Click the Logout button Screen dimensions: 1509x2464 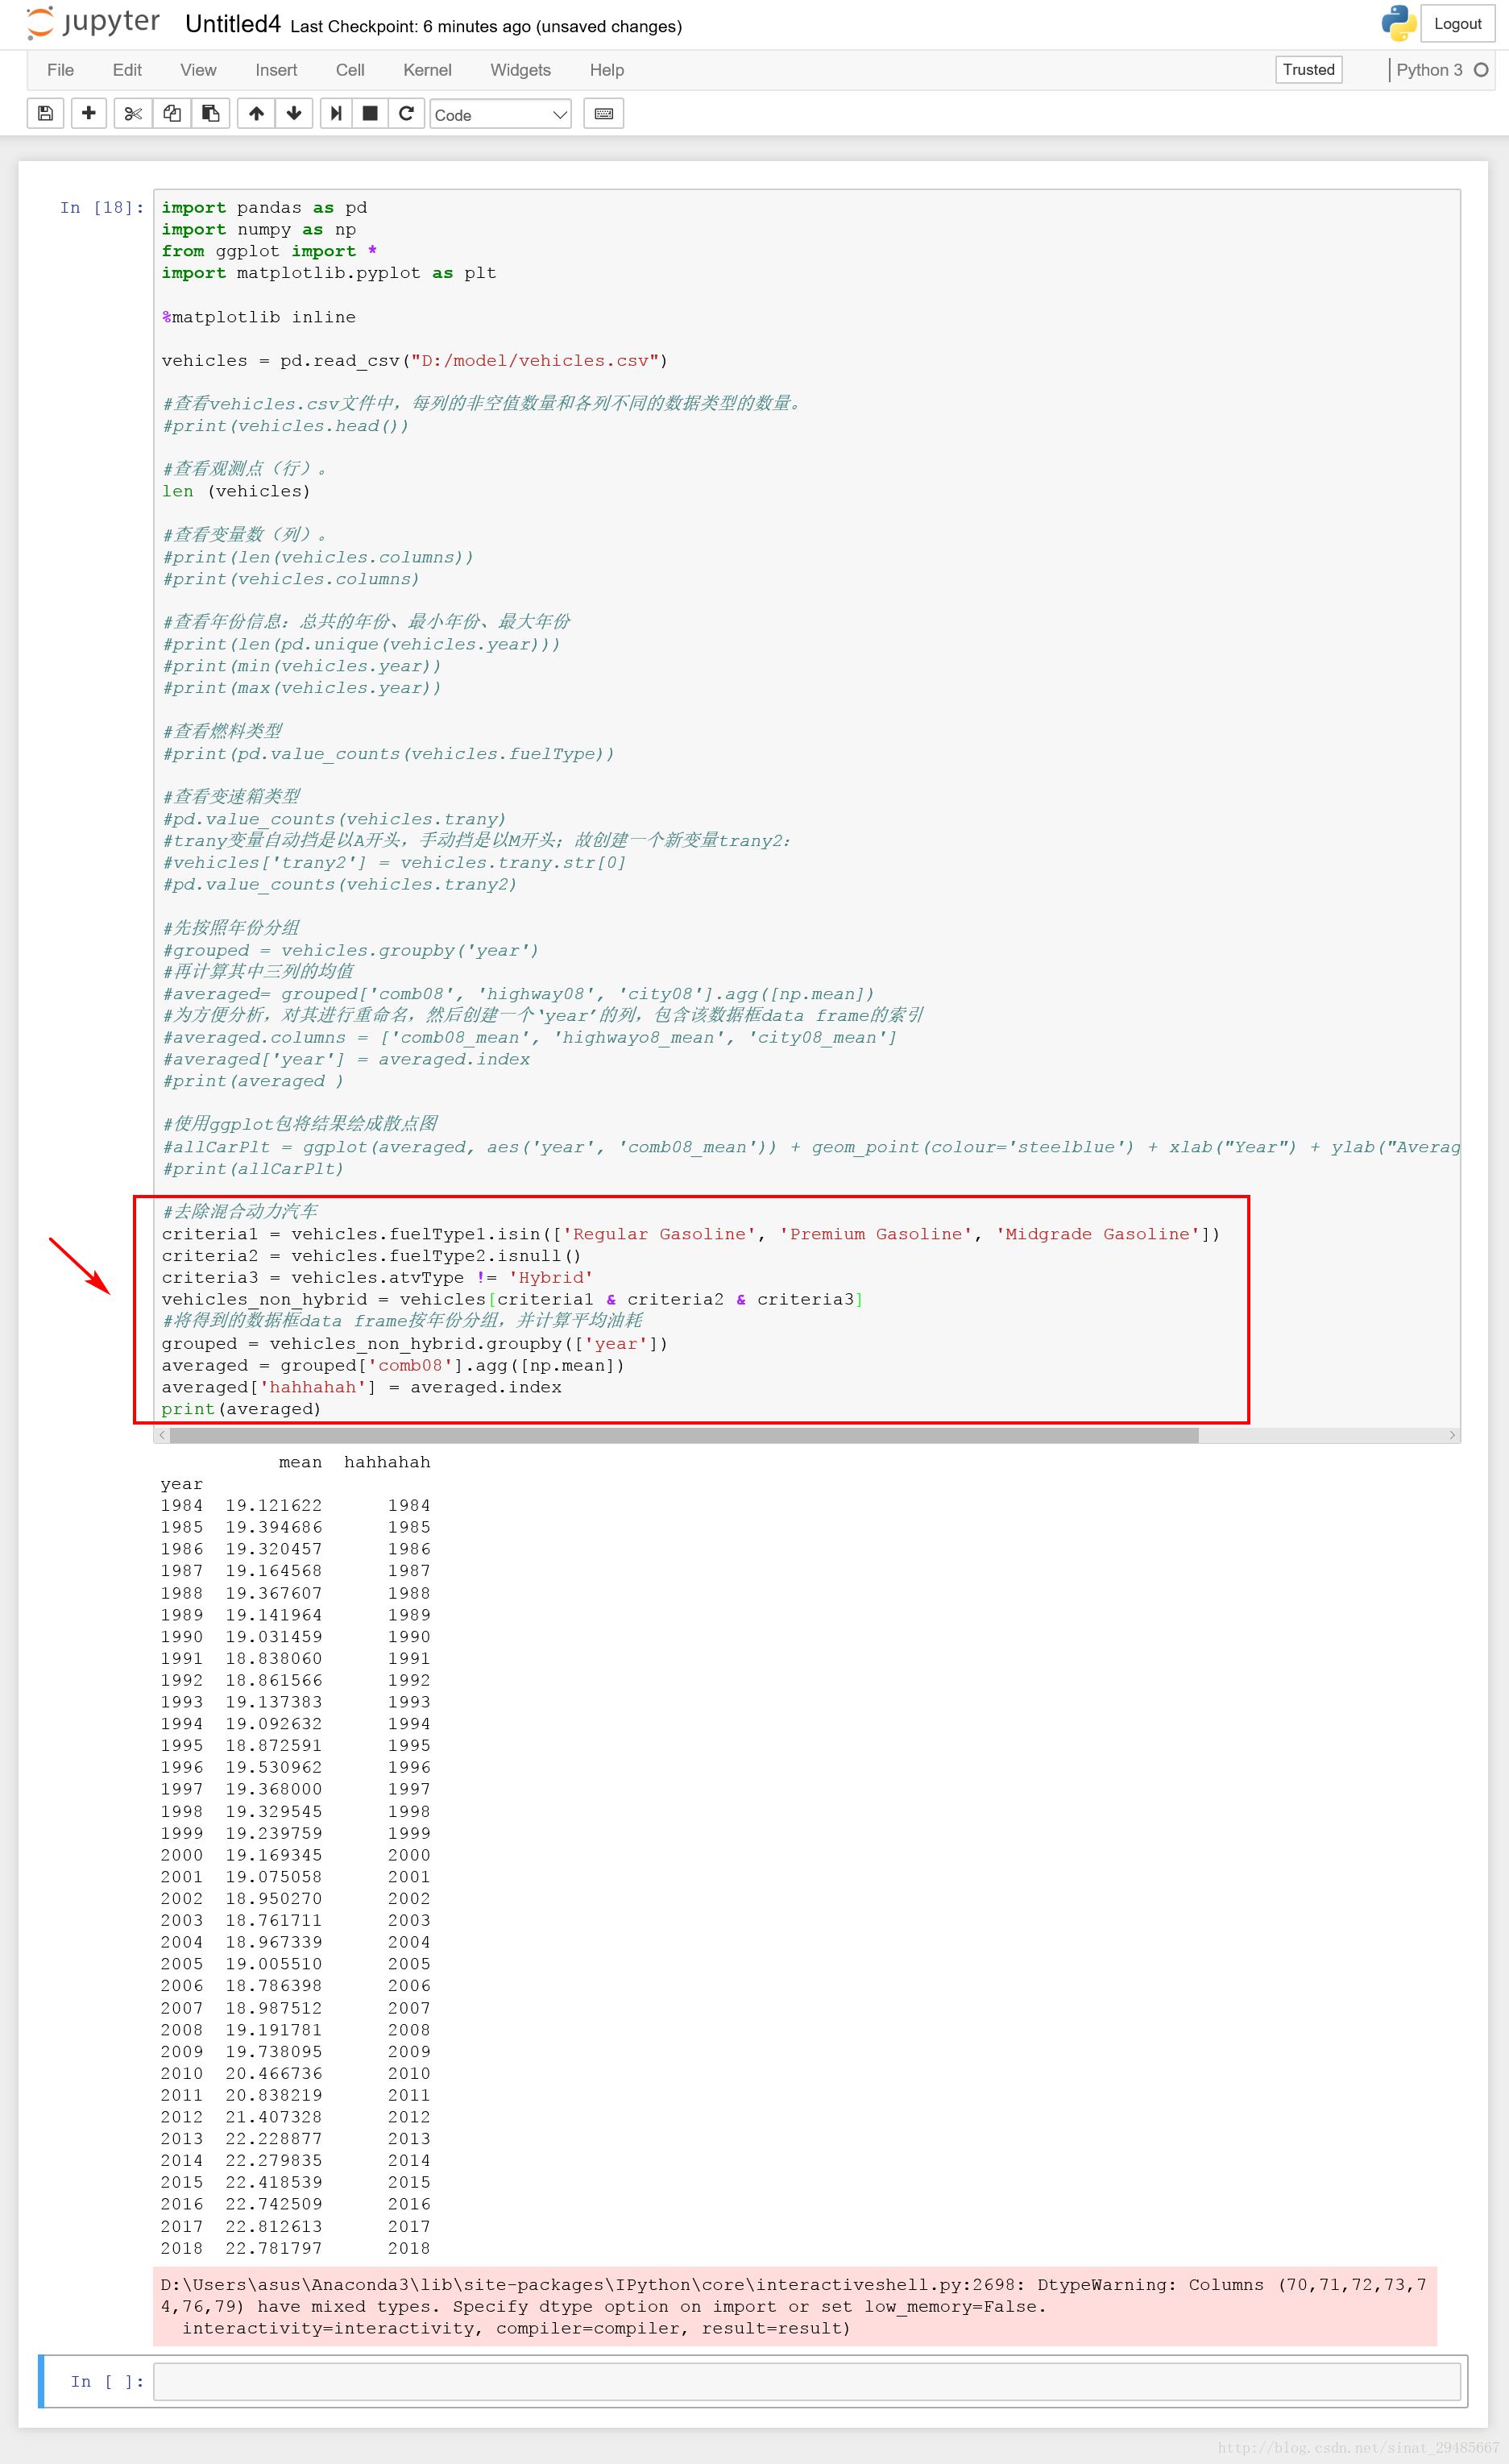tap(1457, 24)
